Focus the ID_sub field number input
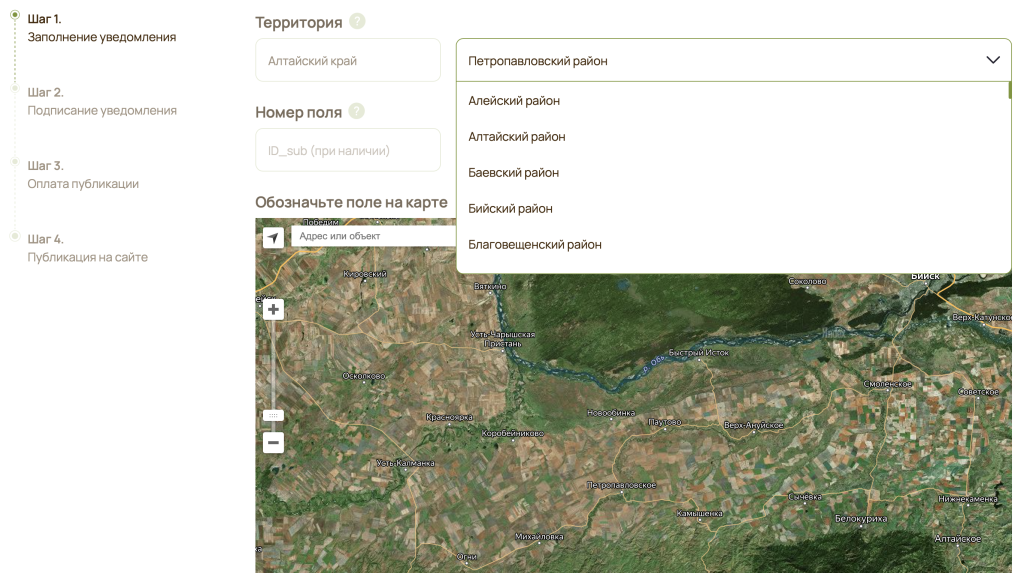The width and height of the screenshot is (1024, 573). pos(348,150)
